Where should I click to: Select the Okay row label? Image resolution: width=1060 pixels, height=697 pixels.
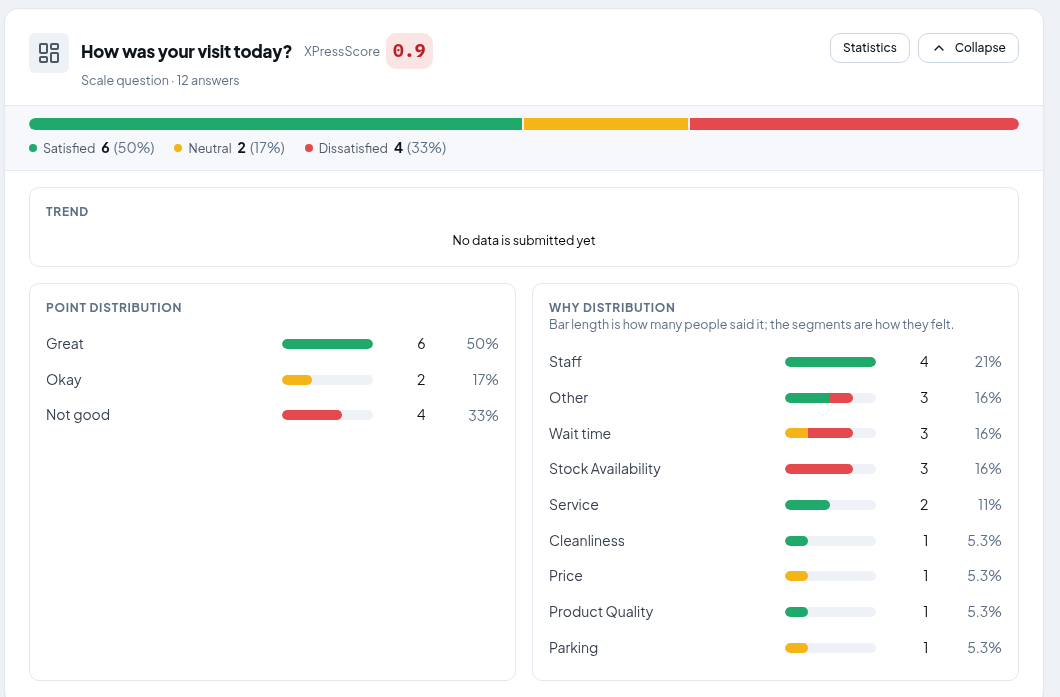pyautogui.click(x=64, y=380)
